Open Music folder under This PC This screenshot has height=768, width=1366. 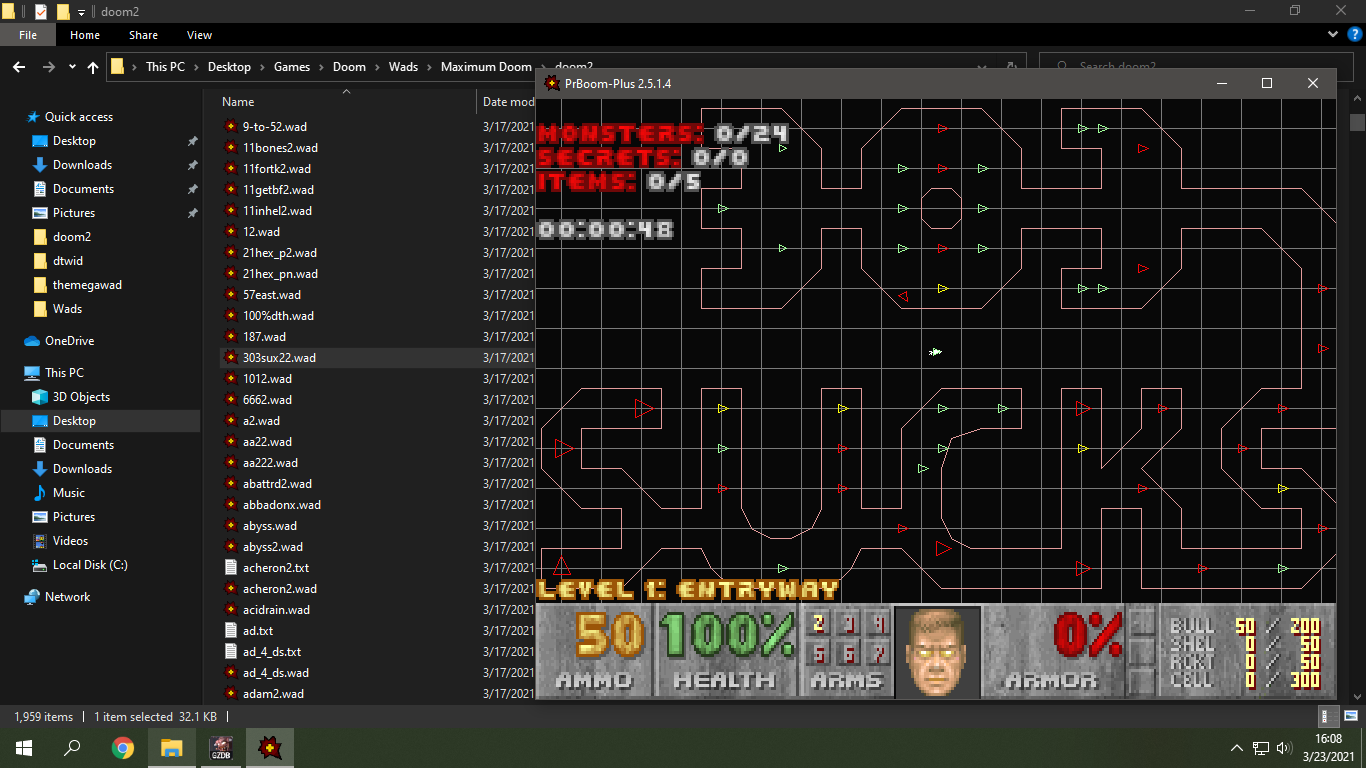pyautogui.click(x=68, y=493)
